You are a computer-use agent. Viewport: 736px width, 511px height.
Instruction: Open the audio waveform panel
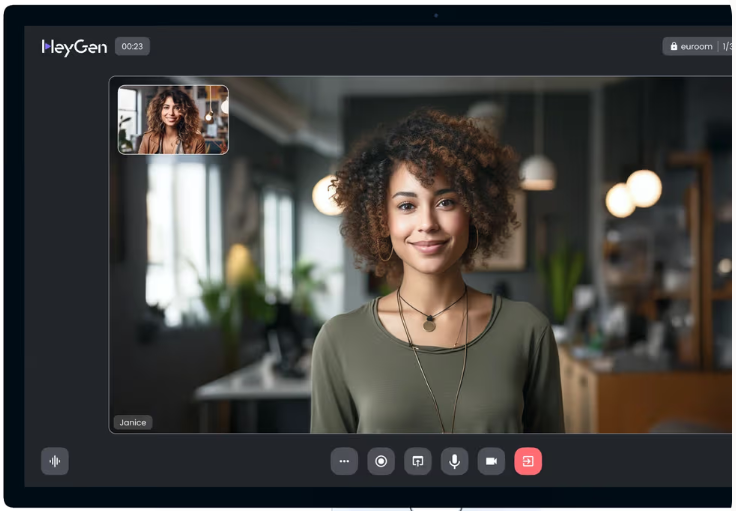[55, 461]
